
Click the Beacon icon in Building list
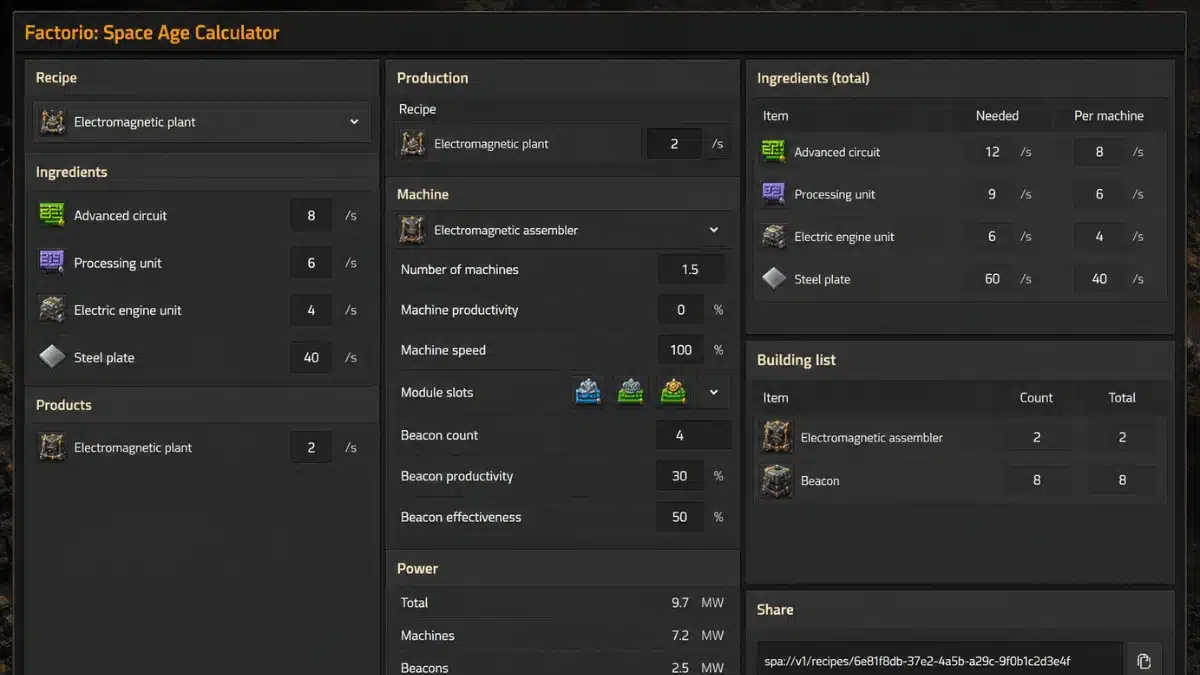(777, 481)
